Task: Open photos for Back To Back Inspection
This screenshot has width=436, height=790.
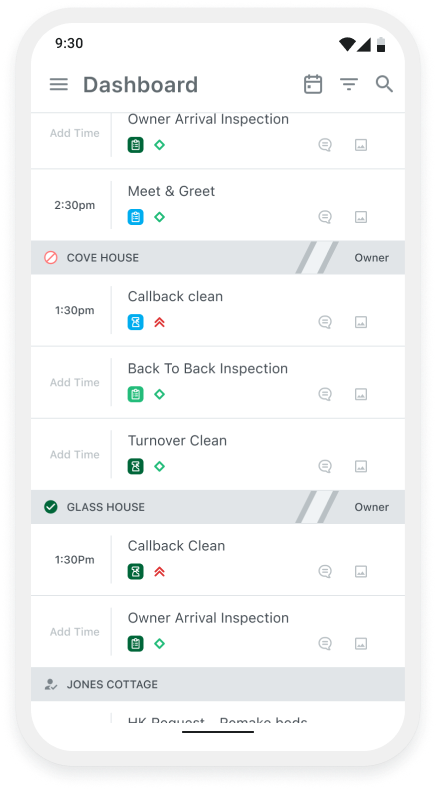Action: 361,394
